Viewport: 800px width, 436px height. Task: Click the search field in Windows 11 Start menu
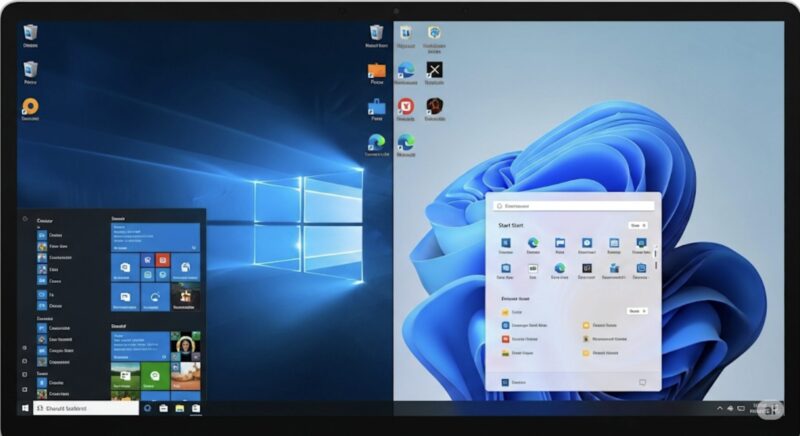coord(574,206)
